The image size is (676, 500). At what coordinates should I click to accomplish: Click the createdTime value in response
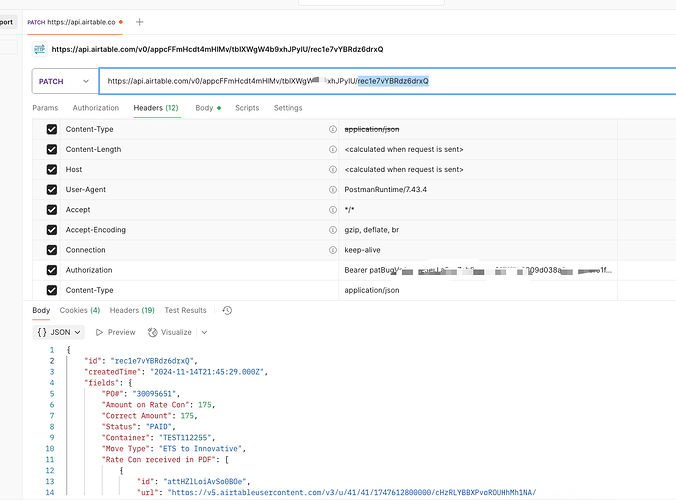click(x=207, y=372)
